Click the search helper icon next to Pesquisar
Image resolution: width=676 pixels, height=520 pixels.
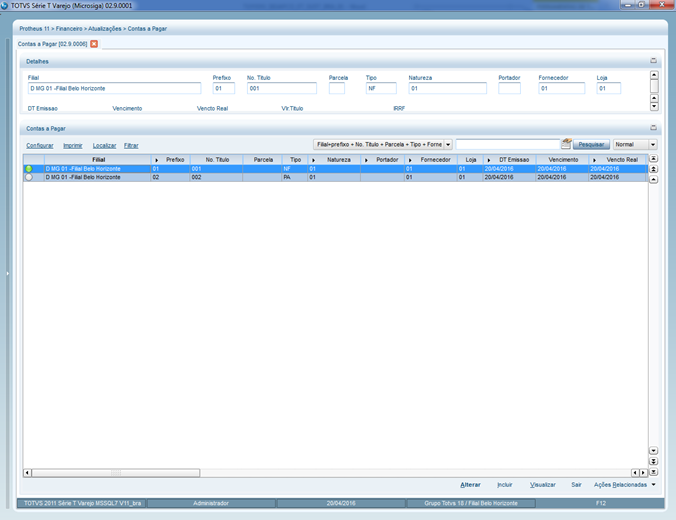point(566,144)
